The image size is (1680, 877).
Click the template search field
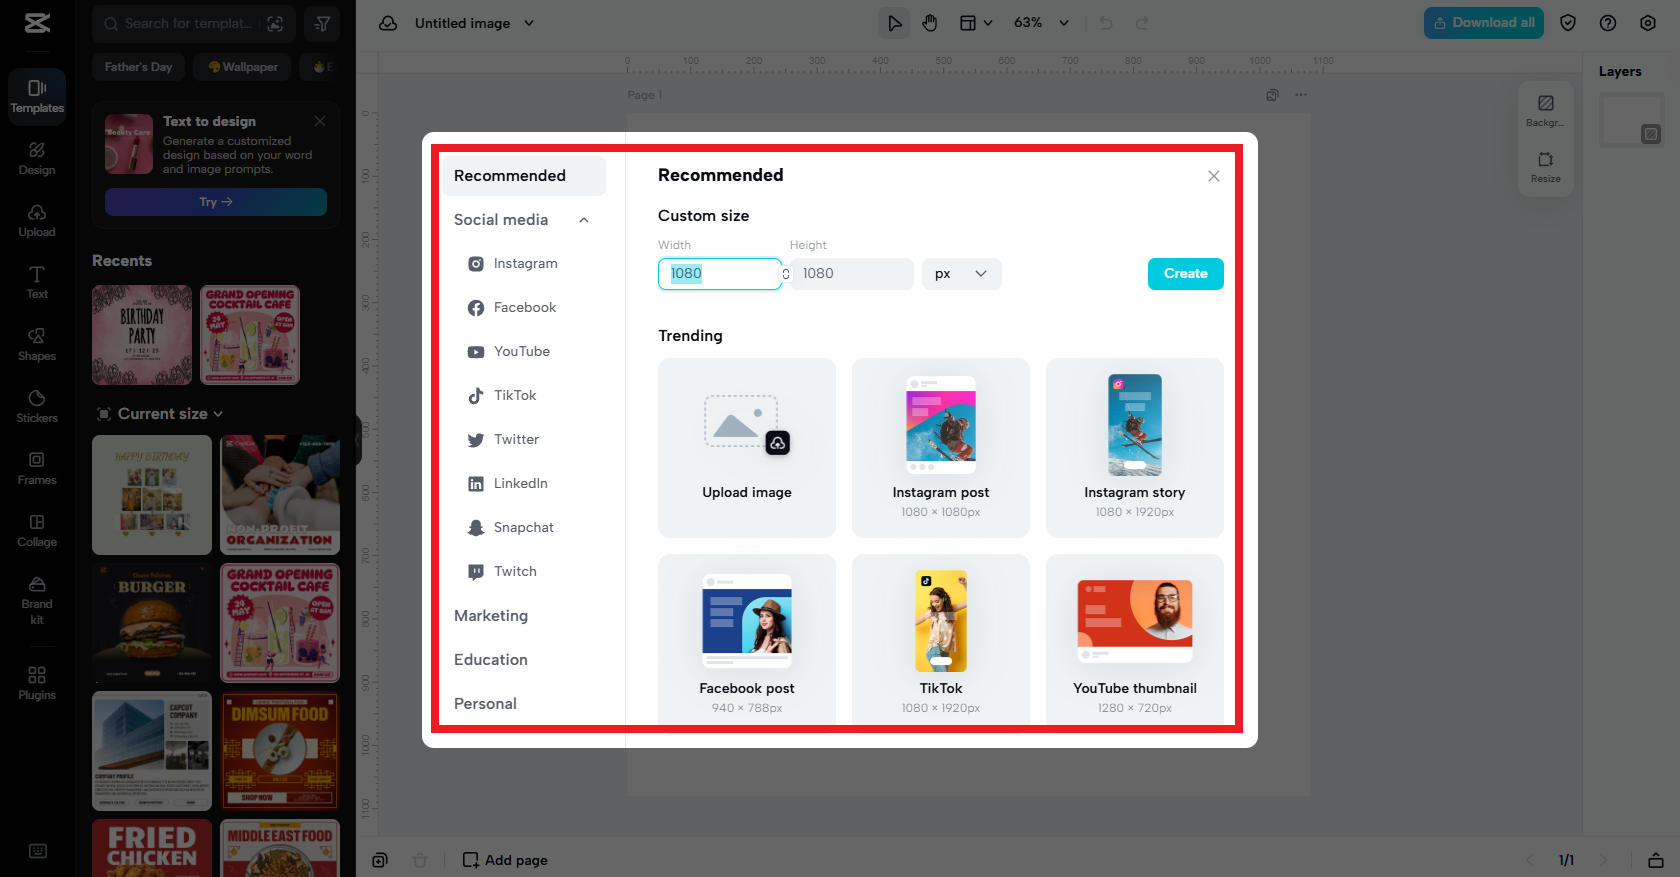[188, 23]
